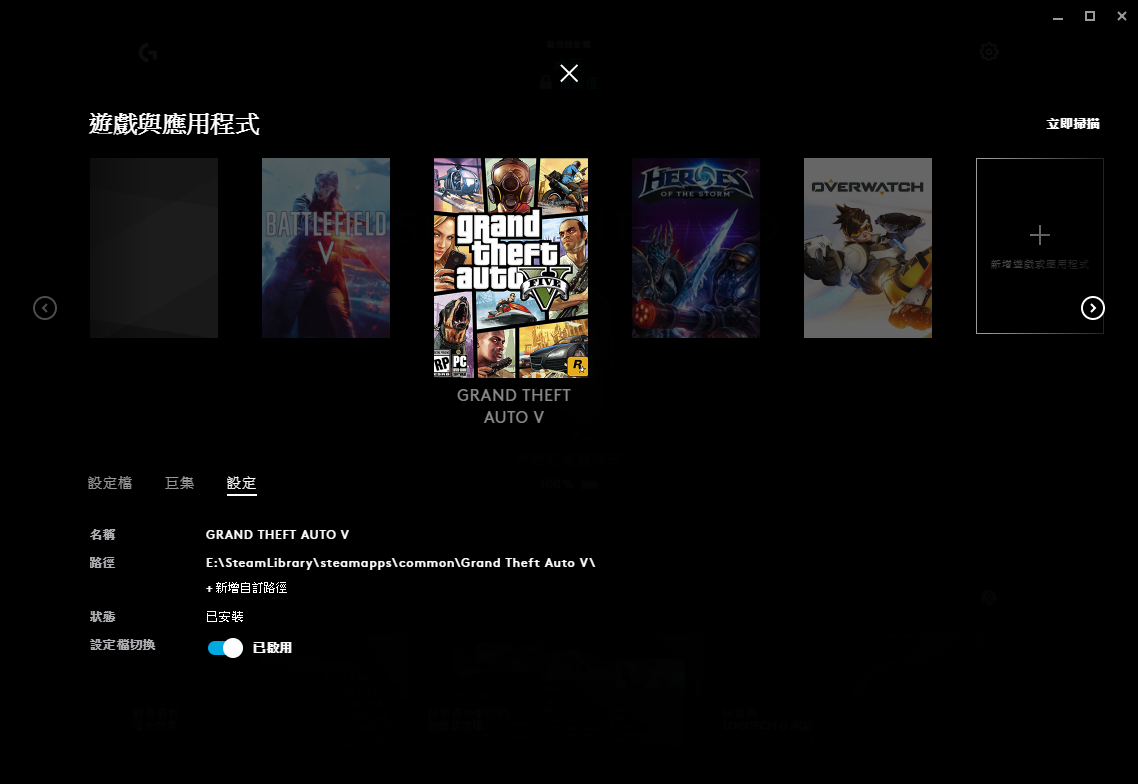This screenshot has height=784, width=1138.
Task: Click the 狀態 status field label
Action: point(102,616)
